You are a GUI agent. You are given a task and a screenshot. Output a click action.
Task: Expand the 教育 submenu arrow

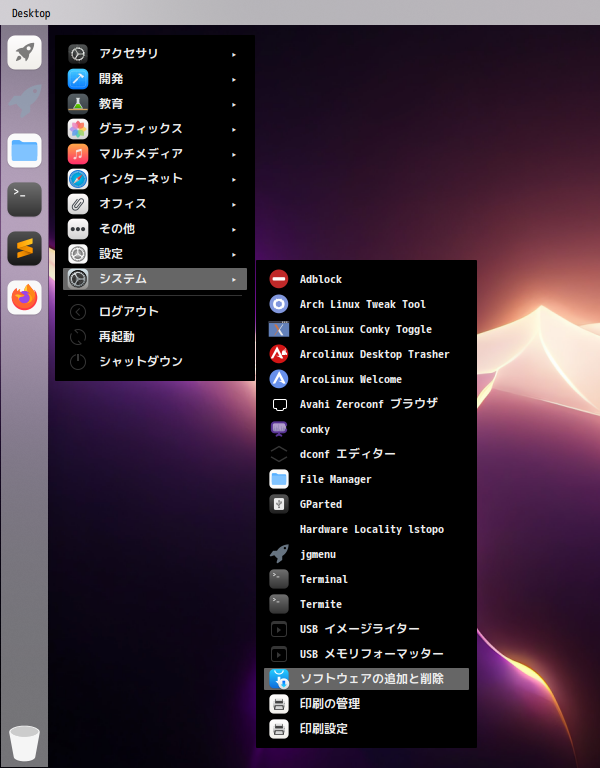[x=234, y=104]
